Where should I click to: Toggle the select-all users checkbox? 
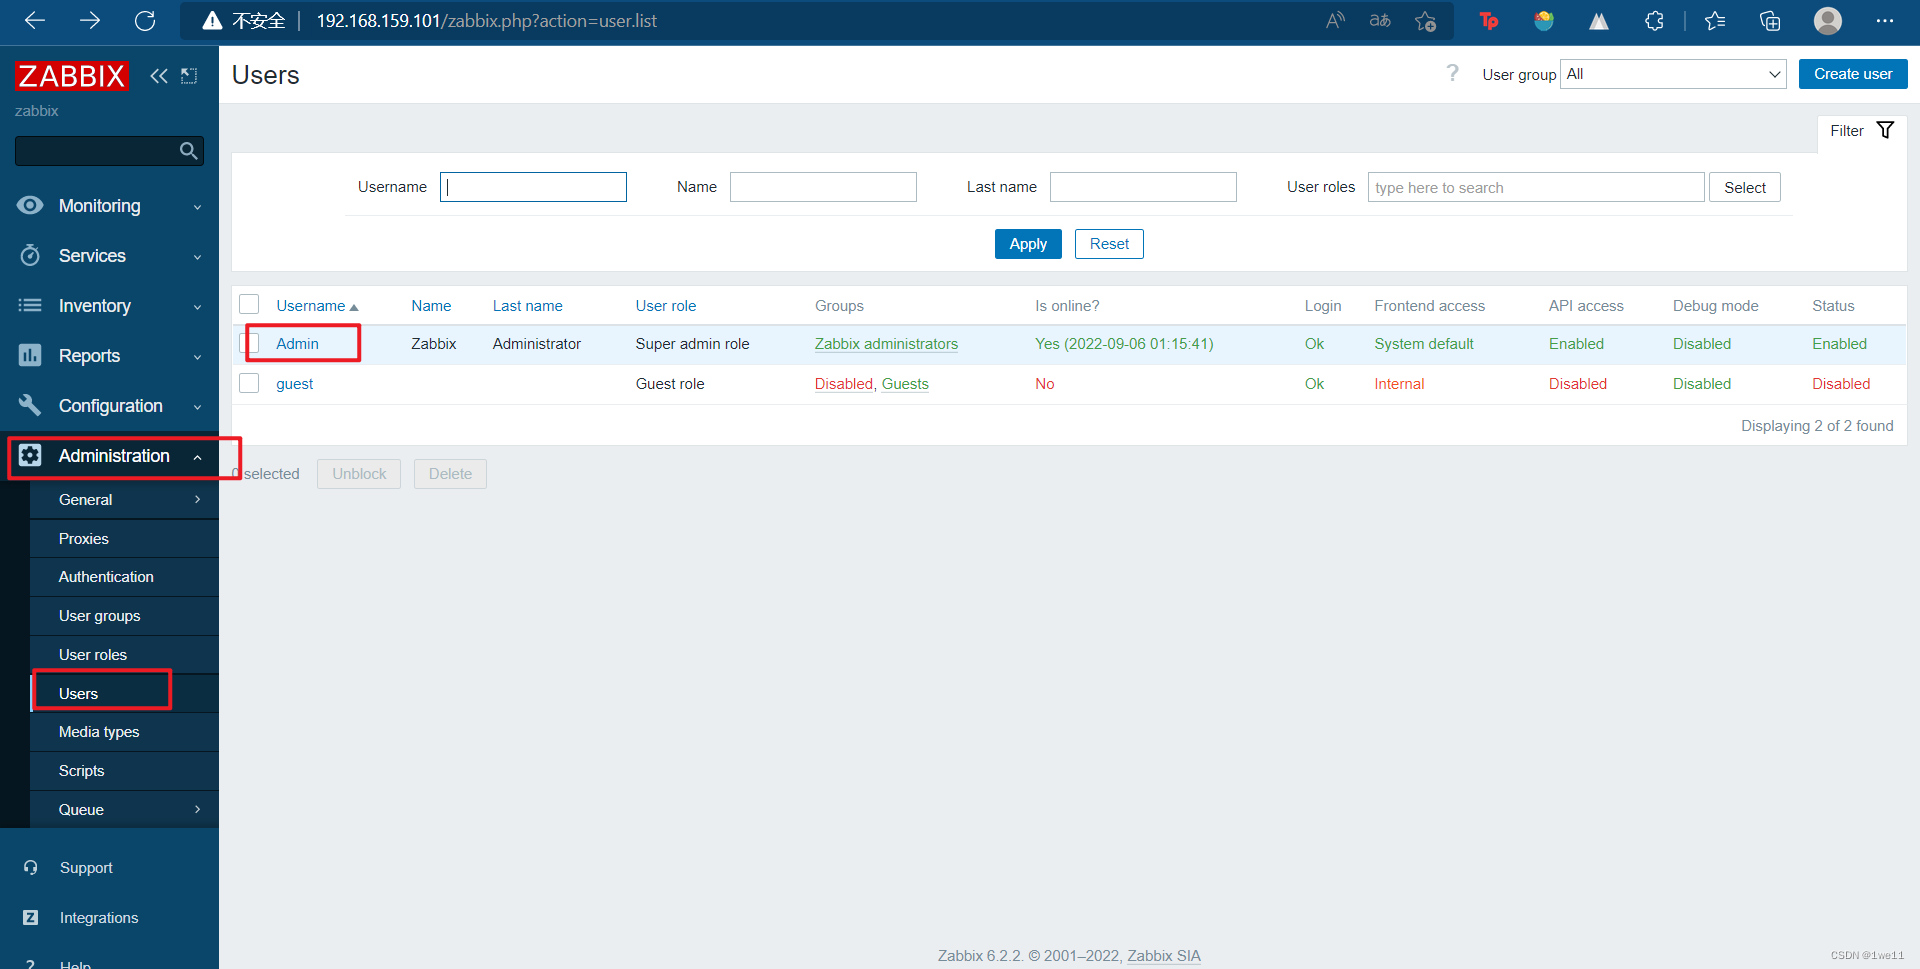point(249,304)
